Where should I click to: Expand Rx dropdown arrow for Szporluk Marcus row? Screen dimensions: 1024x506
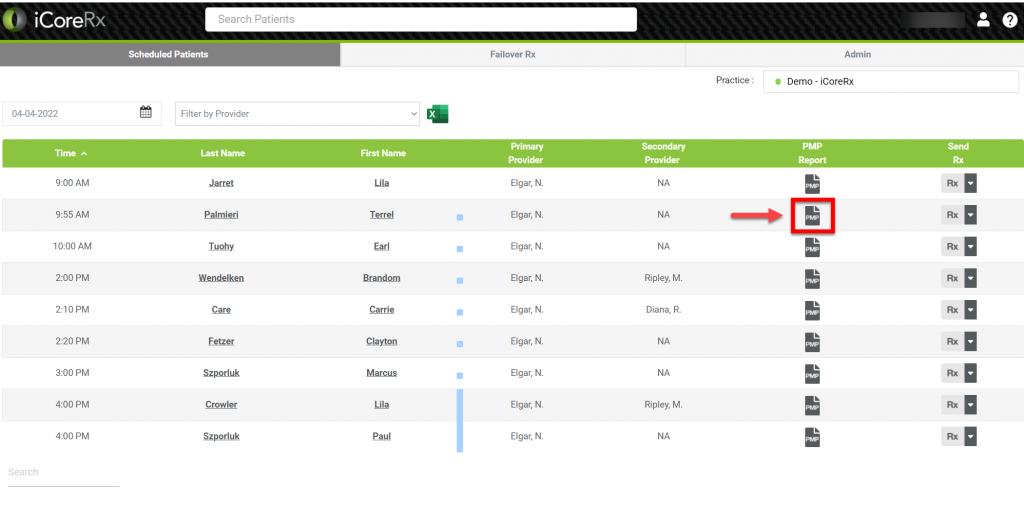click(x=970, y=373)
